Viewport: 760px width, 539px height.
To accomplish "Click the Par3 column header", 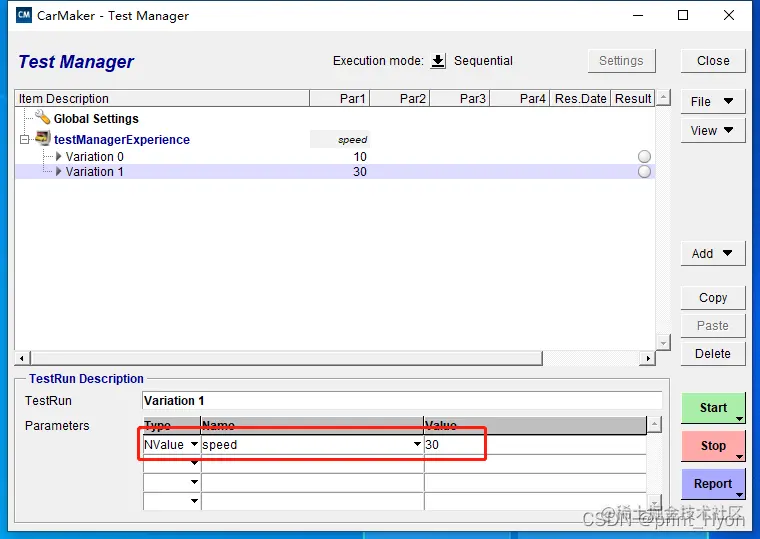I will pos(460,98).
